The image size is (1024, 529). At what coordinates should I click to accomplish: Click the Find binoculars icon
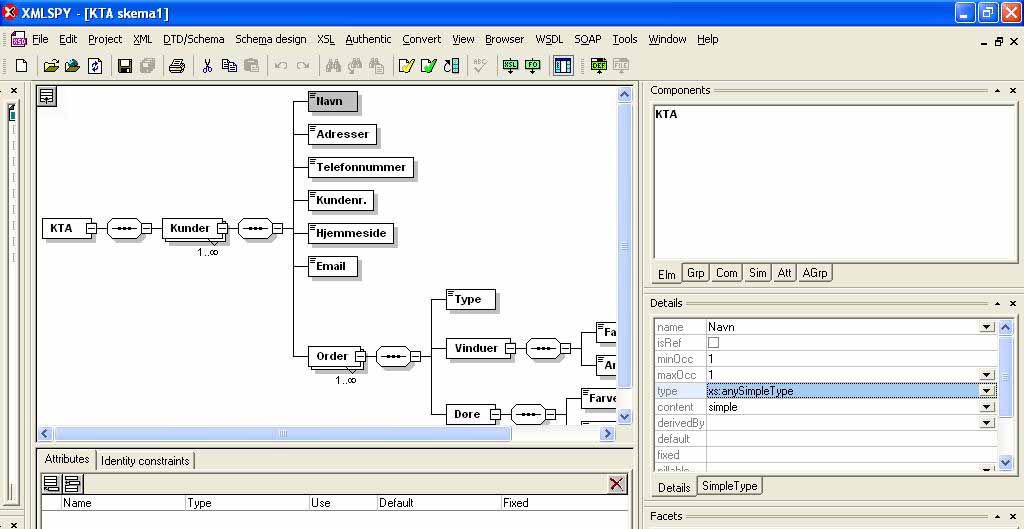333,66
